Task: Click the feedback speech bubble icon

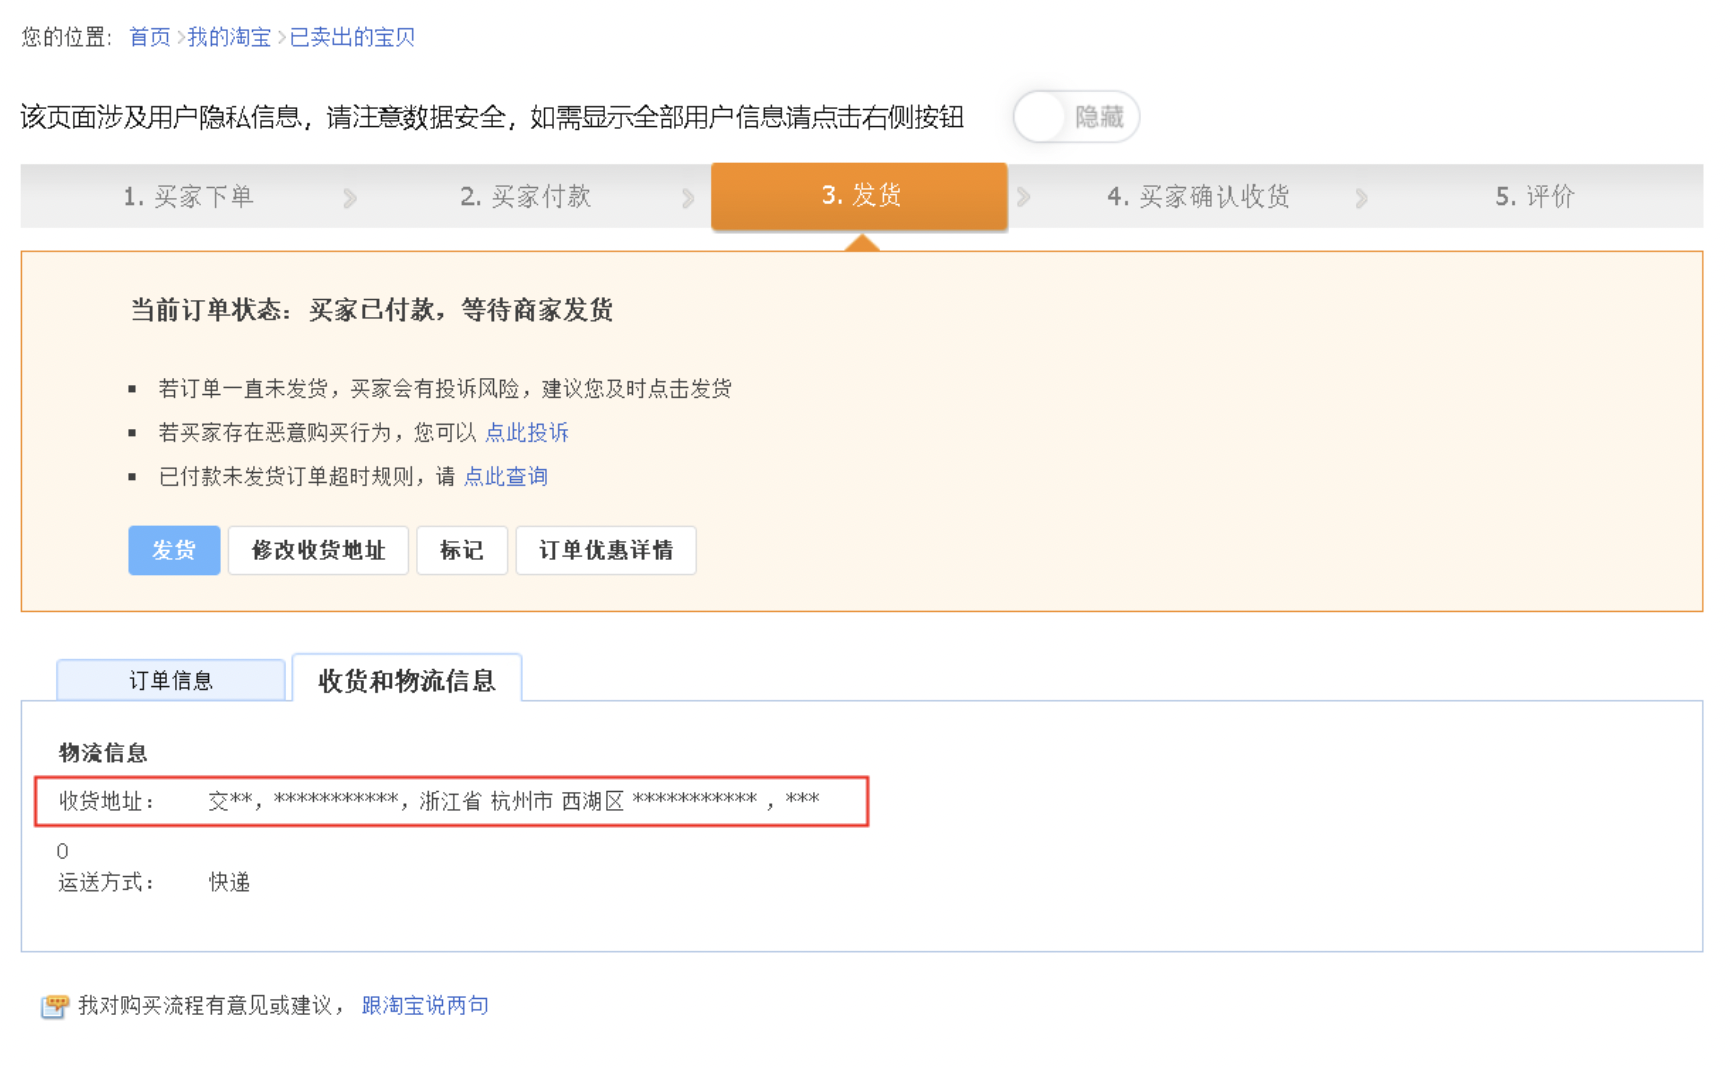Action: click(x=54, y=1005)
